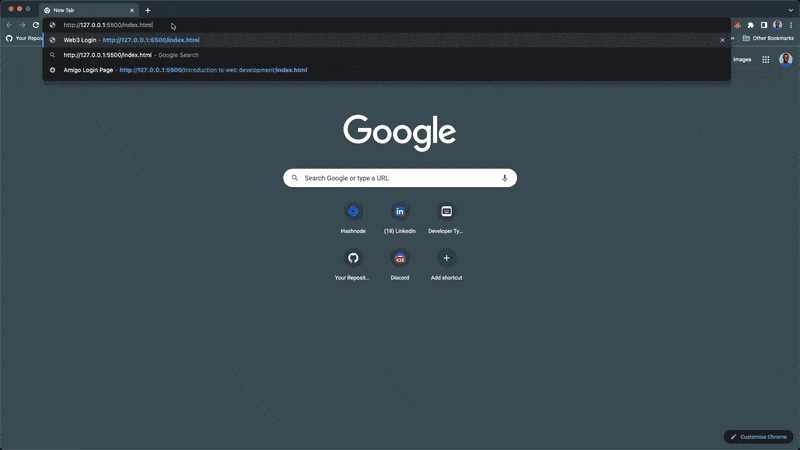Click the Search Google or type a URL box
The height and width of the screenshot is (450, 800).
click(400, 178)
